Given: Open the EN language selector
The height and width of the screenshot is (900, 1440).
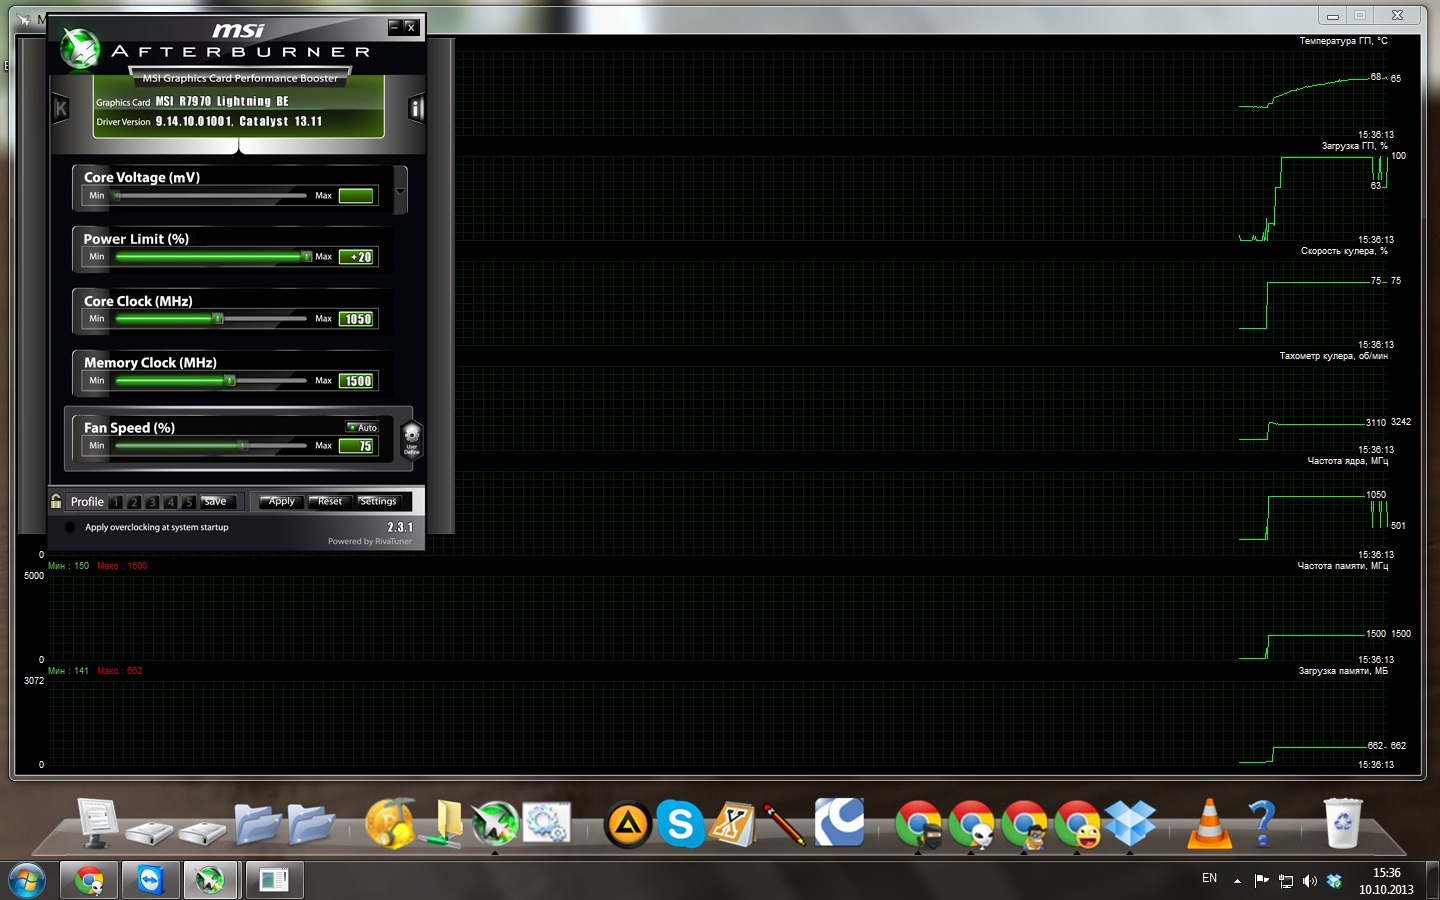Looking at the screenshot, I should [1209, 878].
